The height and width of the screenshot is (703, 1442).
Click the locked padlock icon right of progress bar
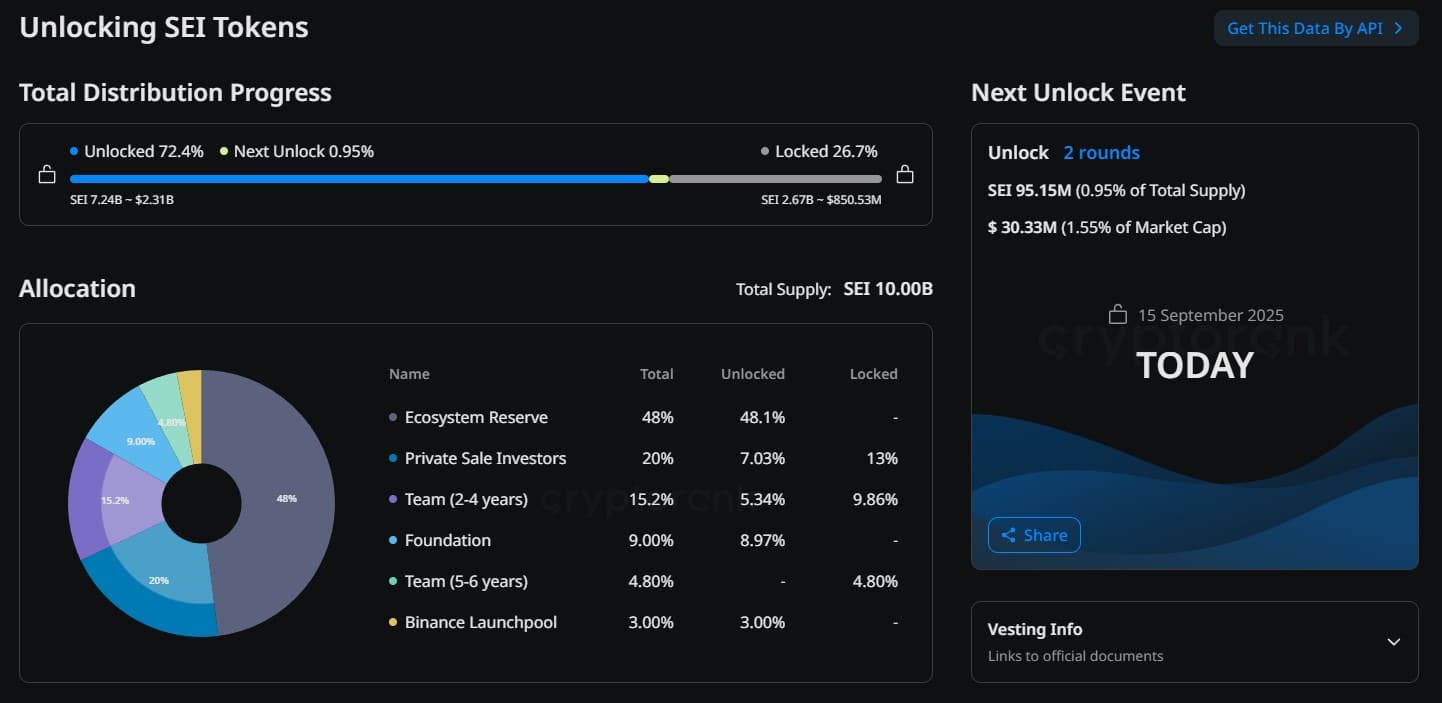click(x=905, y=174)
